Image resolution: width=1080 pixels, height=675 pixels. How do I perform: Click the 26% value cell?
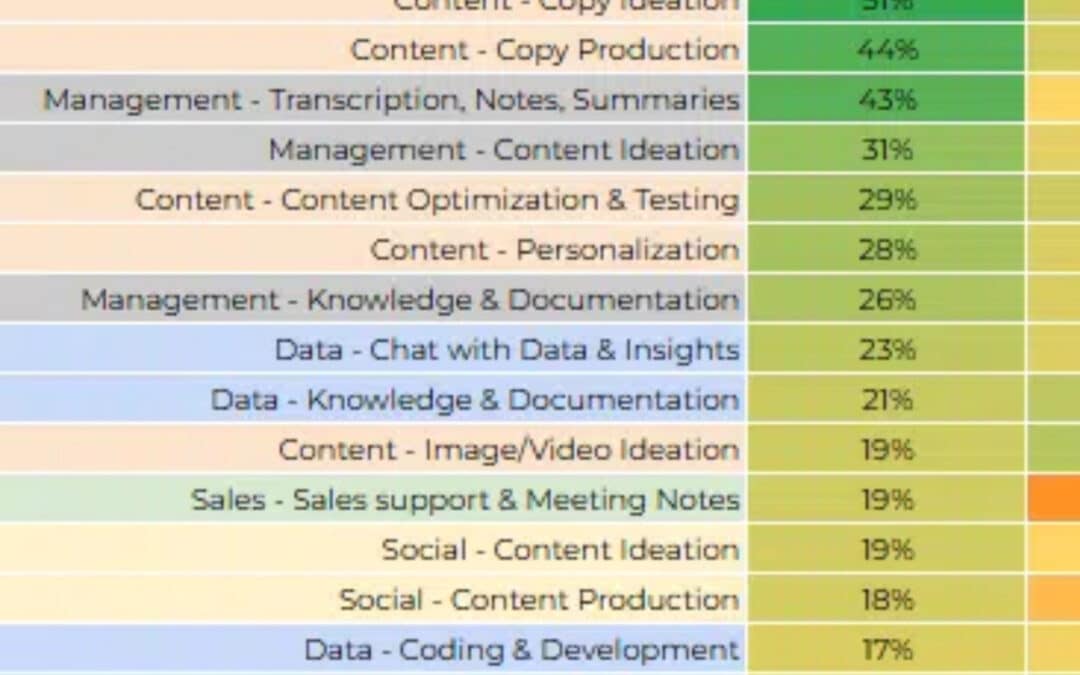[886, 300]
